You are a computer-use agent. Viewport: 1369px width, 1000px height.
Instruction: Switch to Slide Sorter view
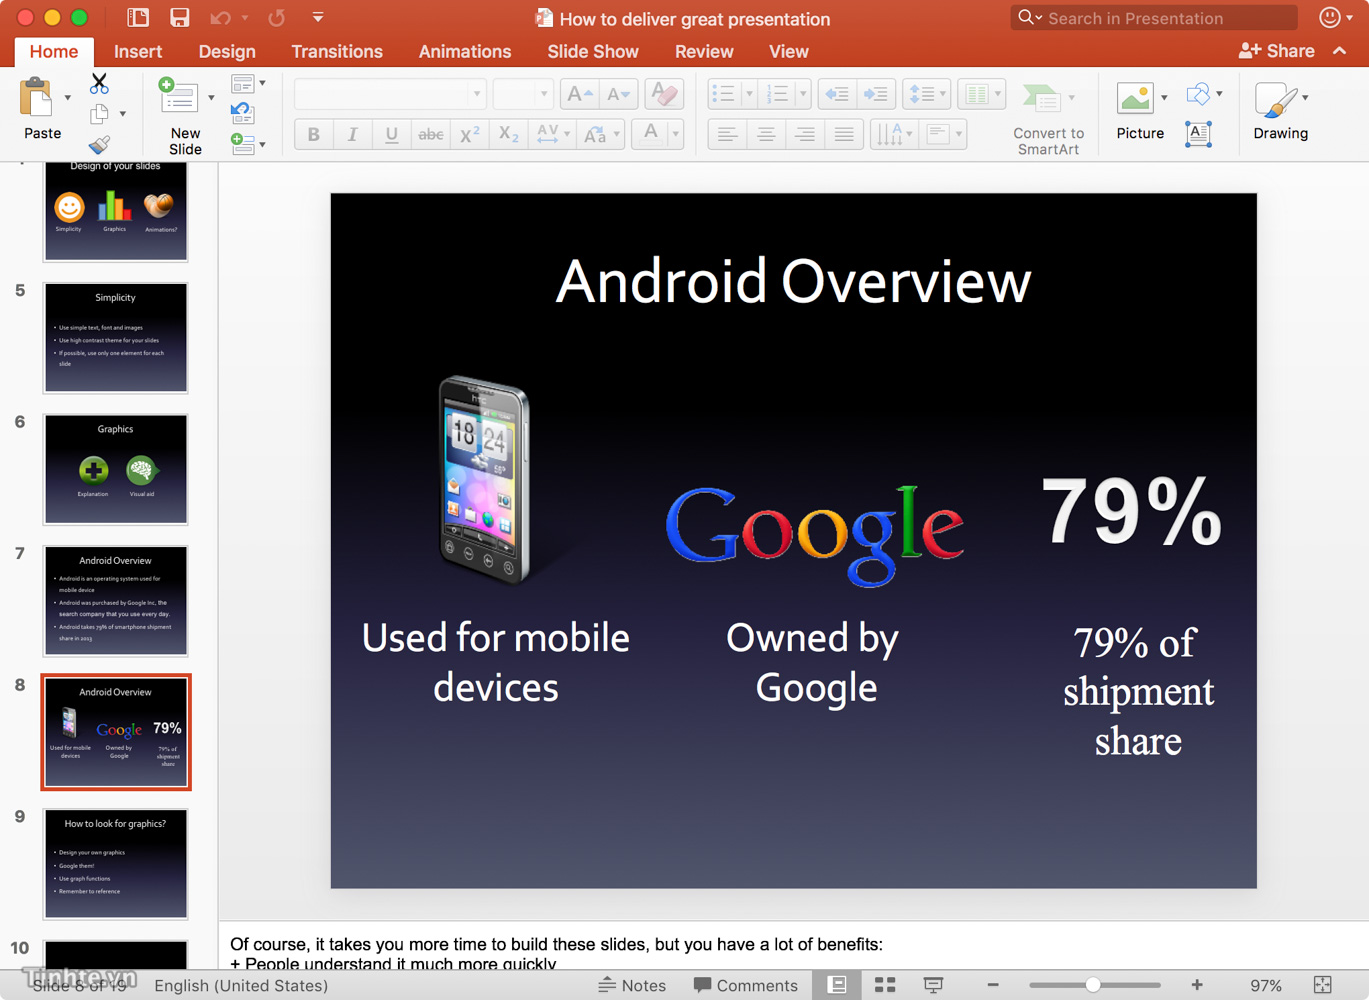tap(885, 985)
